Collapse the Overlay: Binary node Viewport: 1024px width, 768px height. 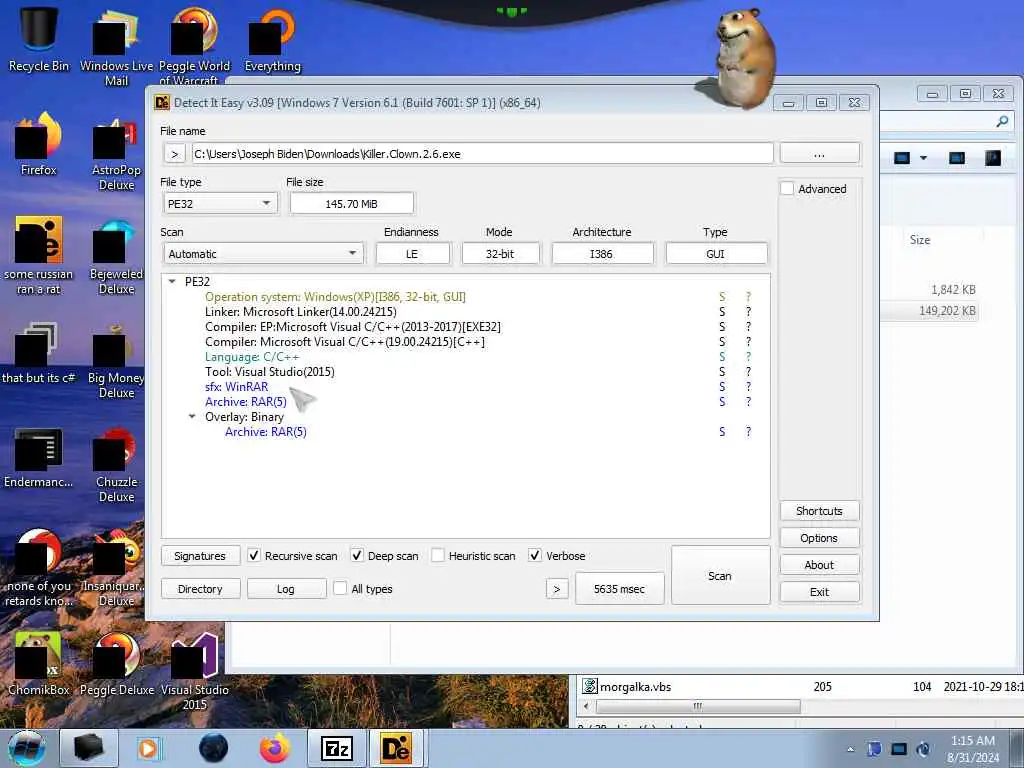pos(192,417)
